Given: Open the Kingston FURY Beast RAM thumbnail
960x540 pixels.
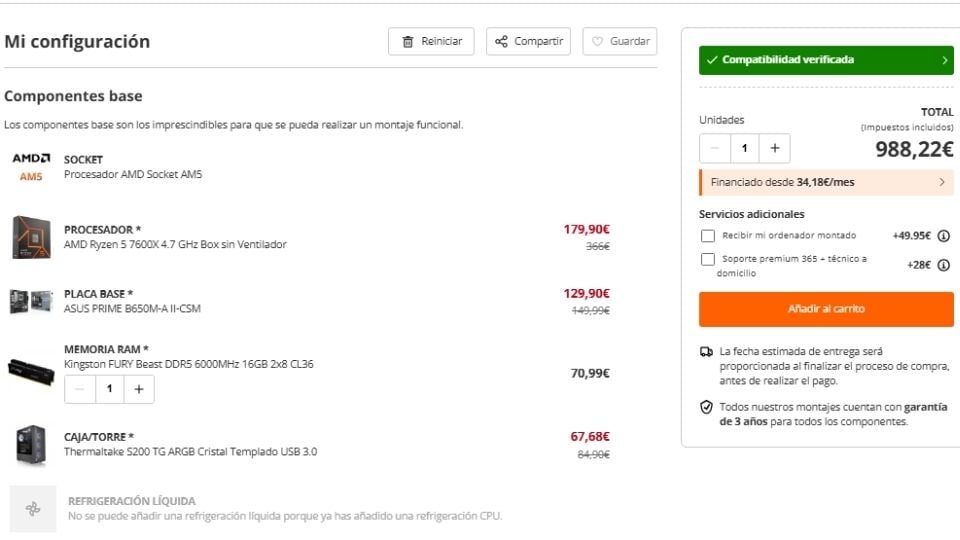Looking at the screenshot, I should [x=31, y=372].
